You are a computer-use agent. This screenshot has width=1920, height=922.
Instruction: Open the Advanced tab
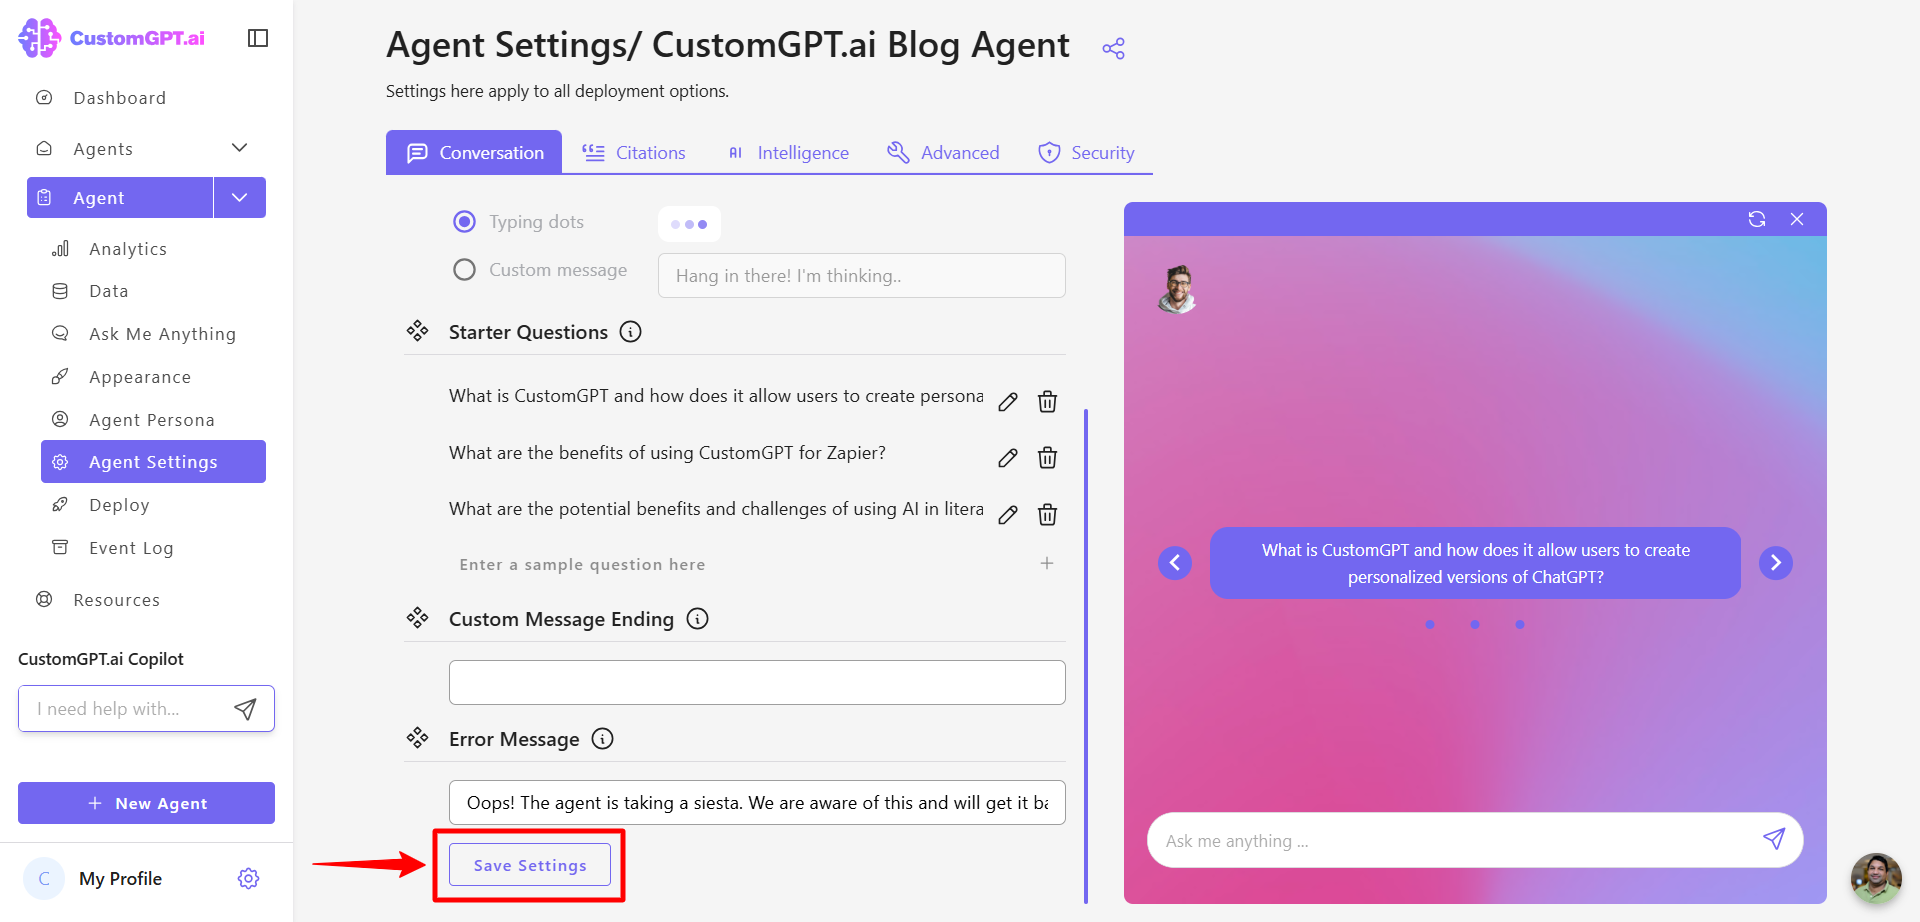click(x=943, y=152)
